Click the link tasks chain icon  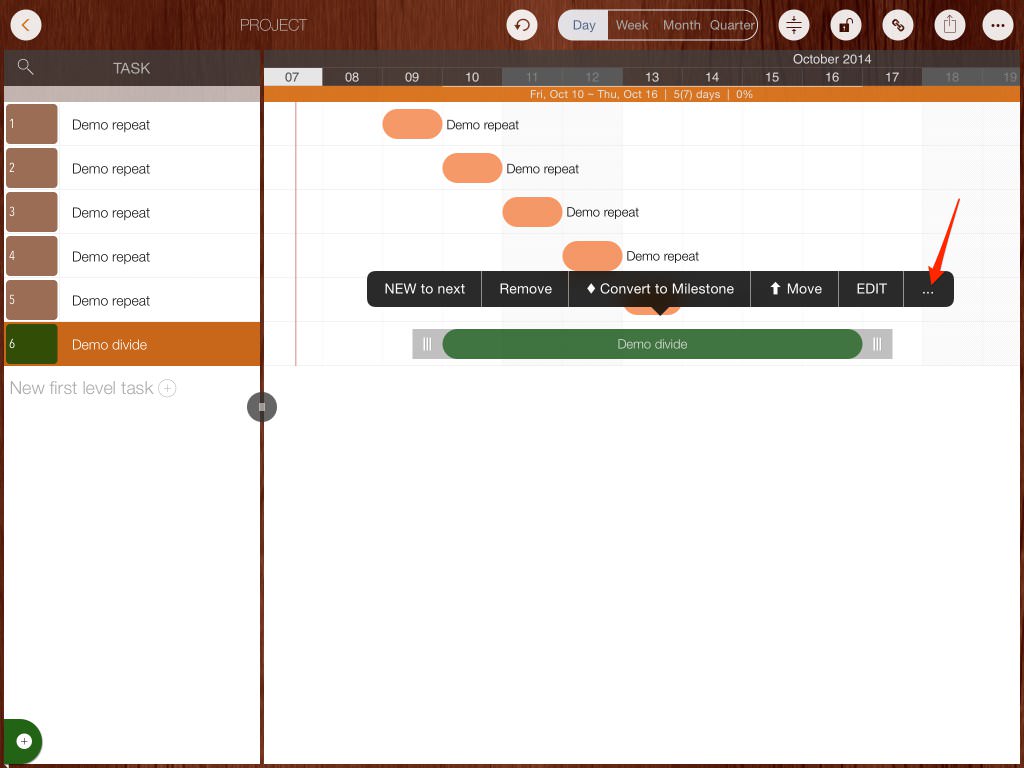coord(898,25)
